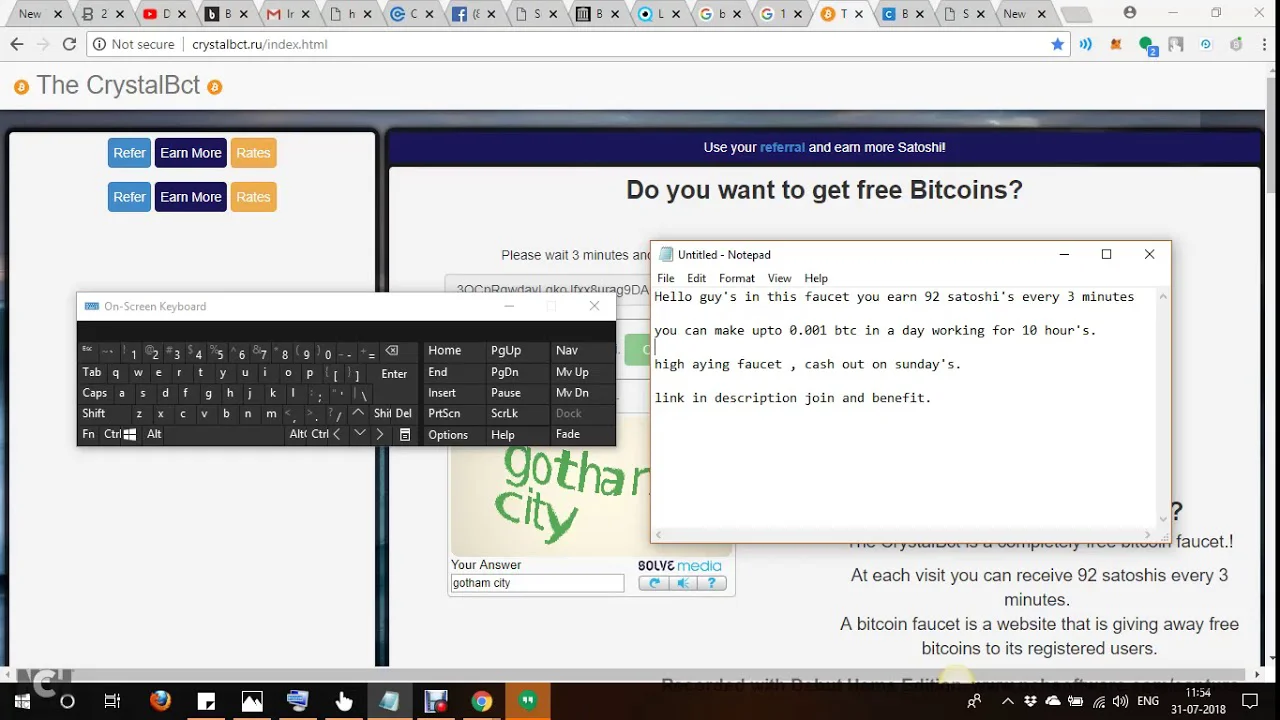The image size is (1280, 720).
Task: Open the Windows Start menu
Action: (x=22, y=702)
